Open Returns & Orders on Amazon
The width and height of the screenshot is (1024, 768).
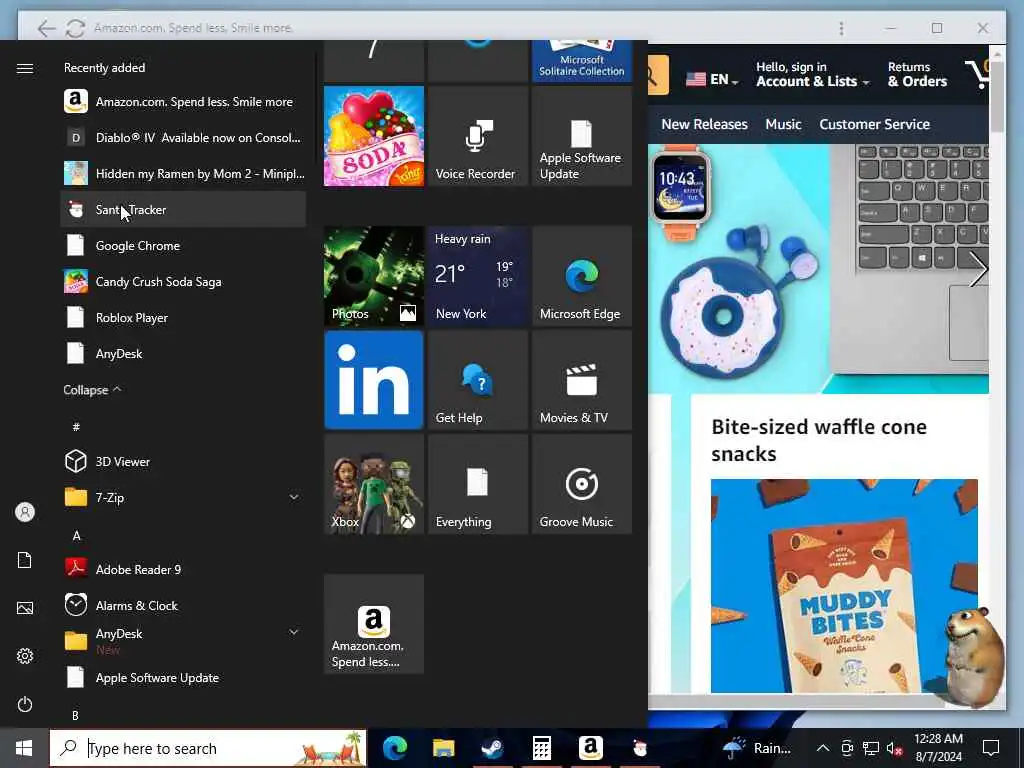tap(917, 74)
